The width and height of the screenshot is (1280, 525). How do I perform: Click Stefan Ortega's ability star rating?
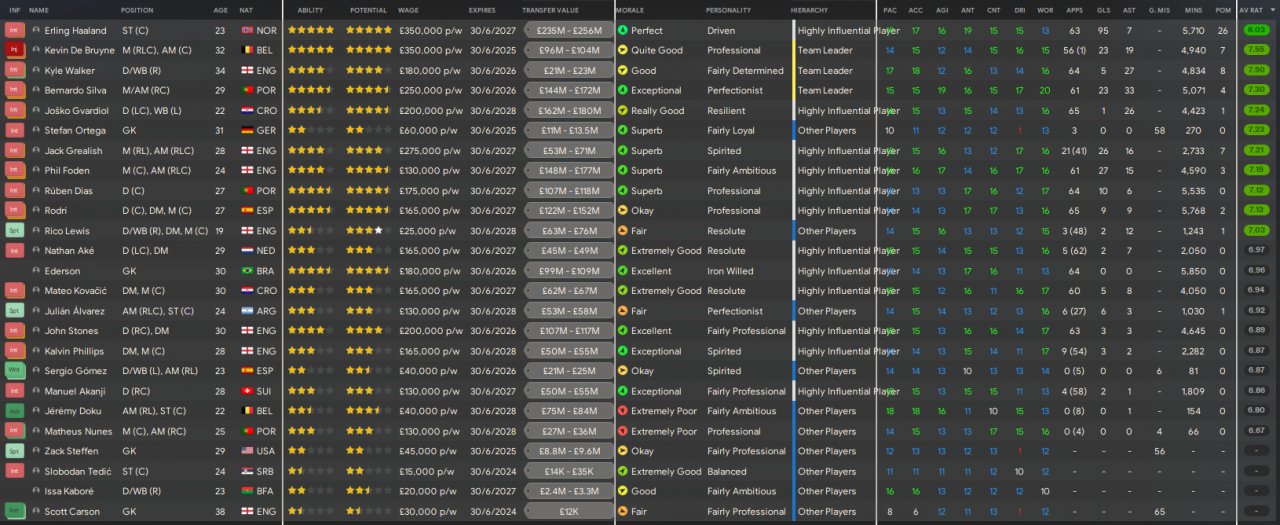tap(311, 130)
